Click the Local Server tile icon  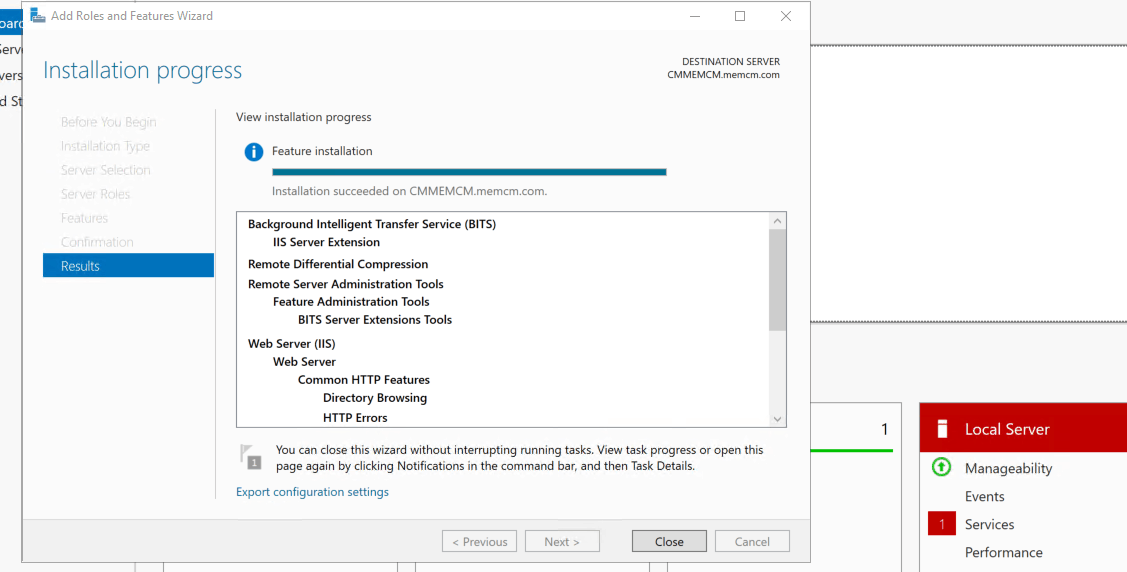tap(942, 429)
